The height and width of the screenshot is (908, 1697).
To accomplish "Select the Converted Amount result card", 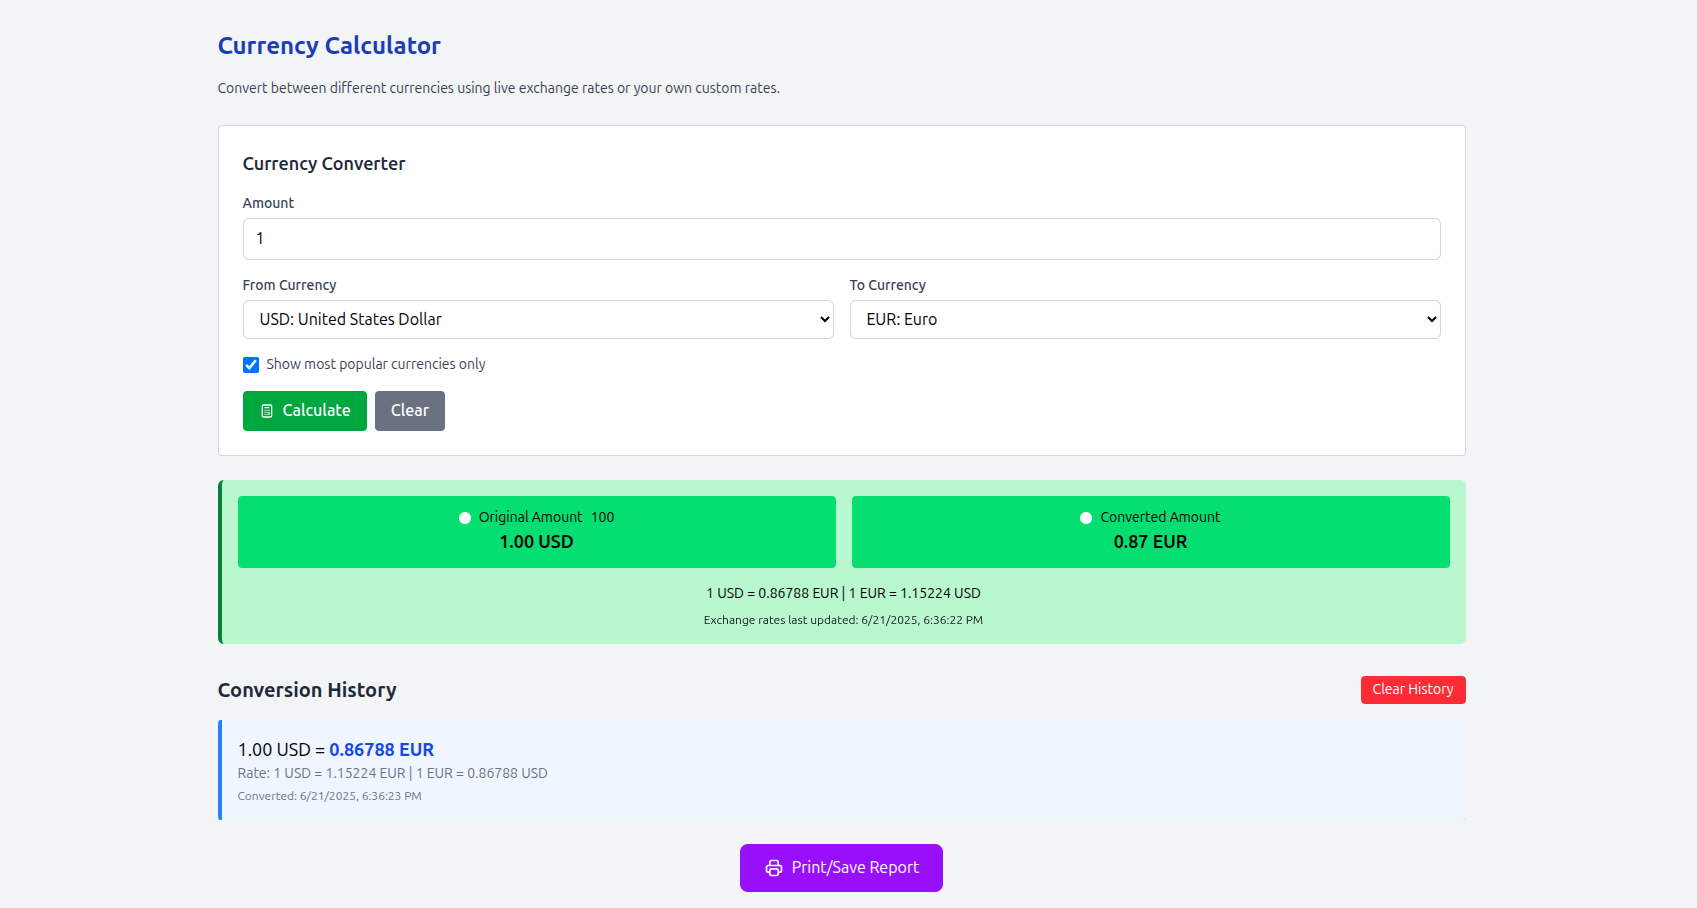I will tap(1150, 531).
